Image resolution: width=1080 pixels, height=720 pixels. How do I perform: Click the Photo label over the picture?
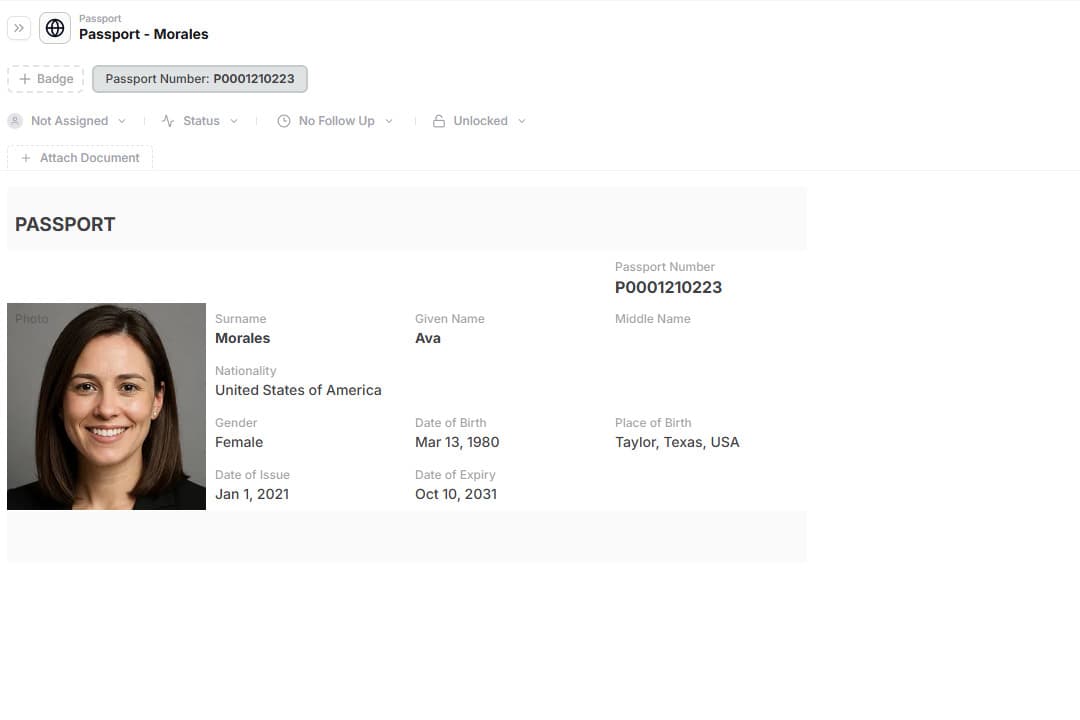[x=32, y=319]
